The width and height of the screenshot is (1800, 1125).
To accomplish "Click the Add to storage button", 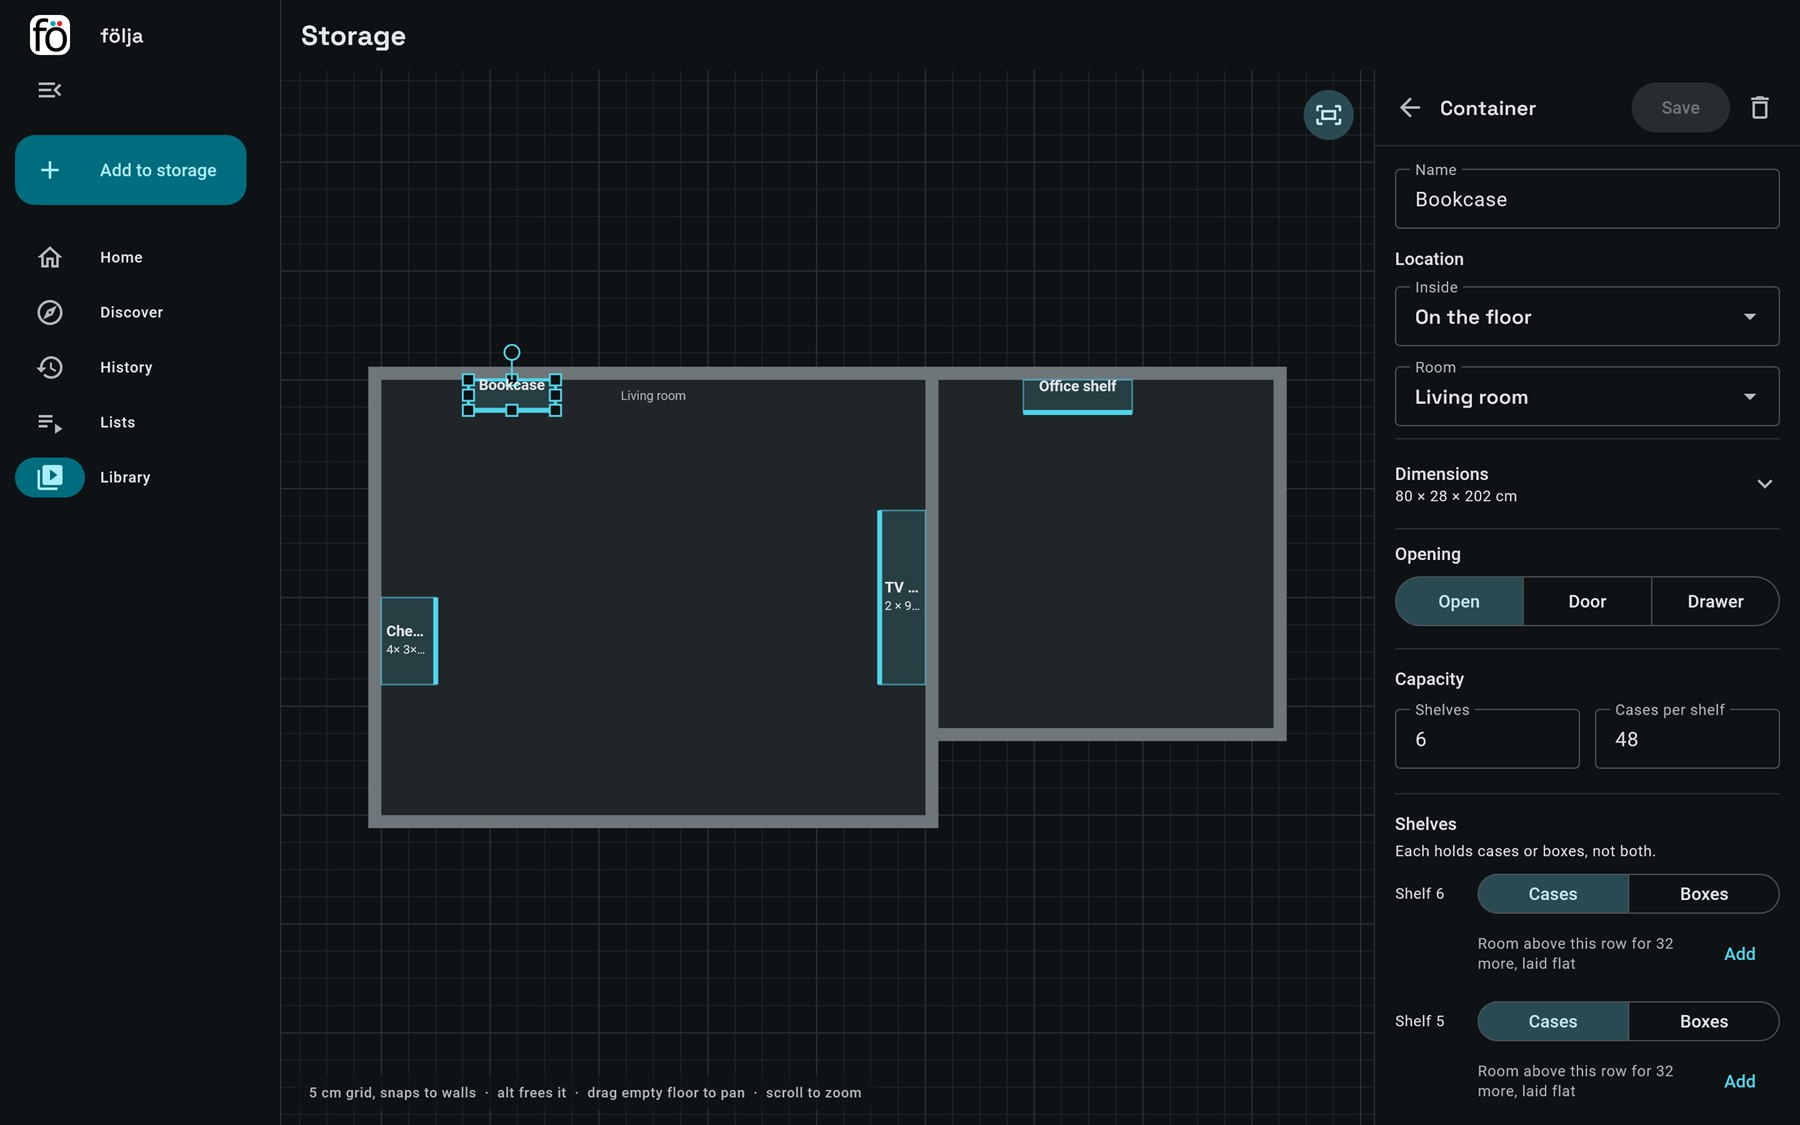I will [x=131, y=170].
